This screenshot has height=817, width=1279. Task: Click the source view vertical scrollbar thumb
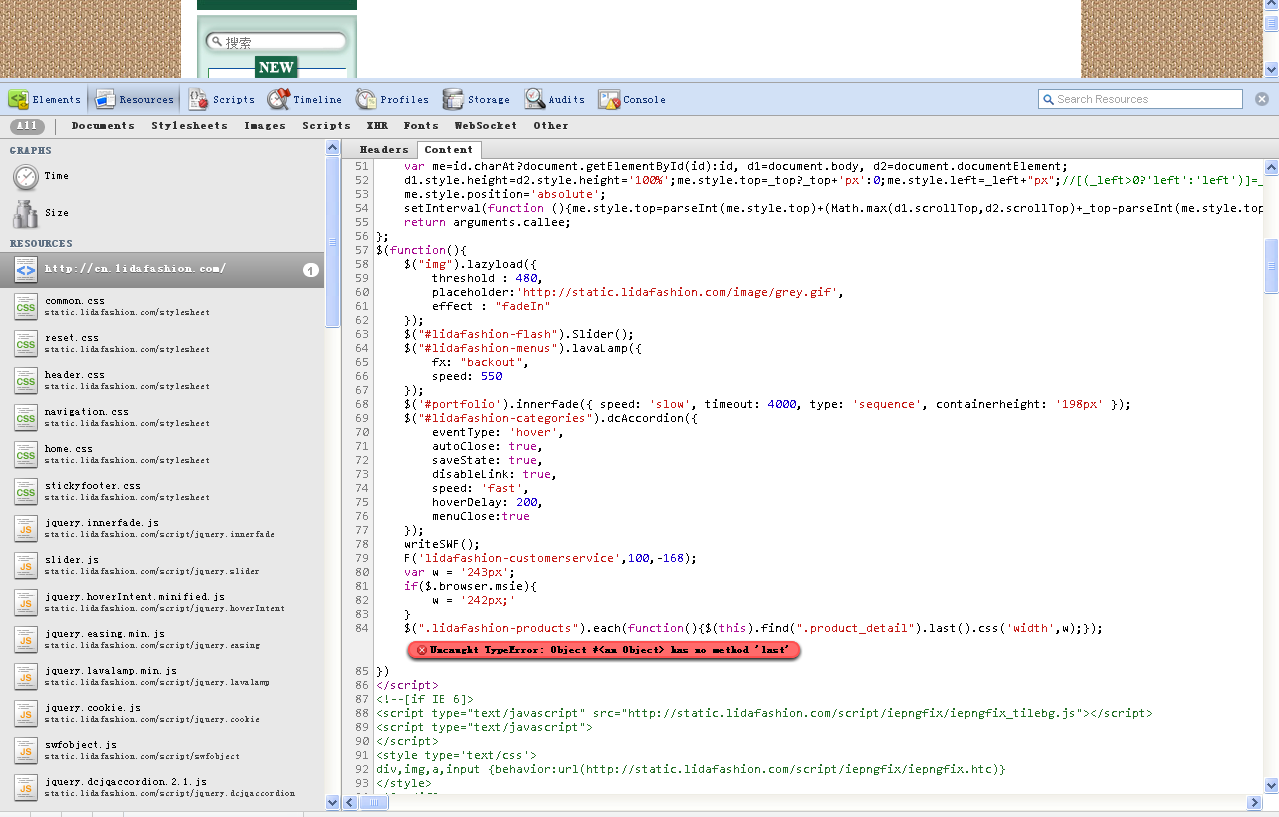1271,264
